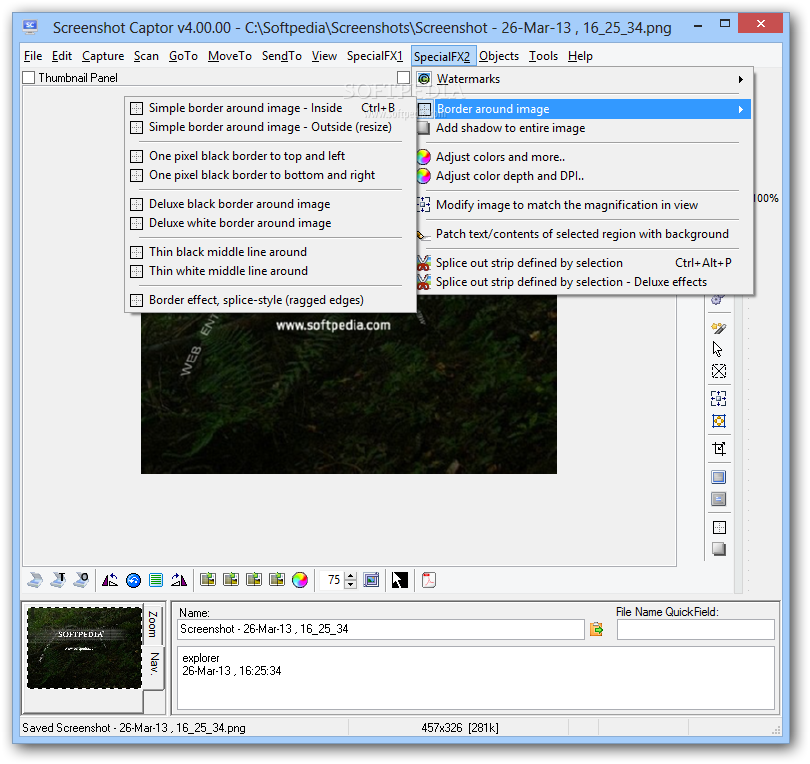Click the blue frame with orange handles icon
810x764 pixels.
pos(719,421)
